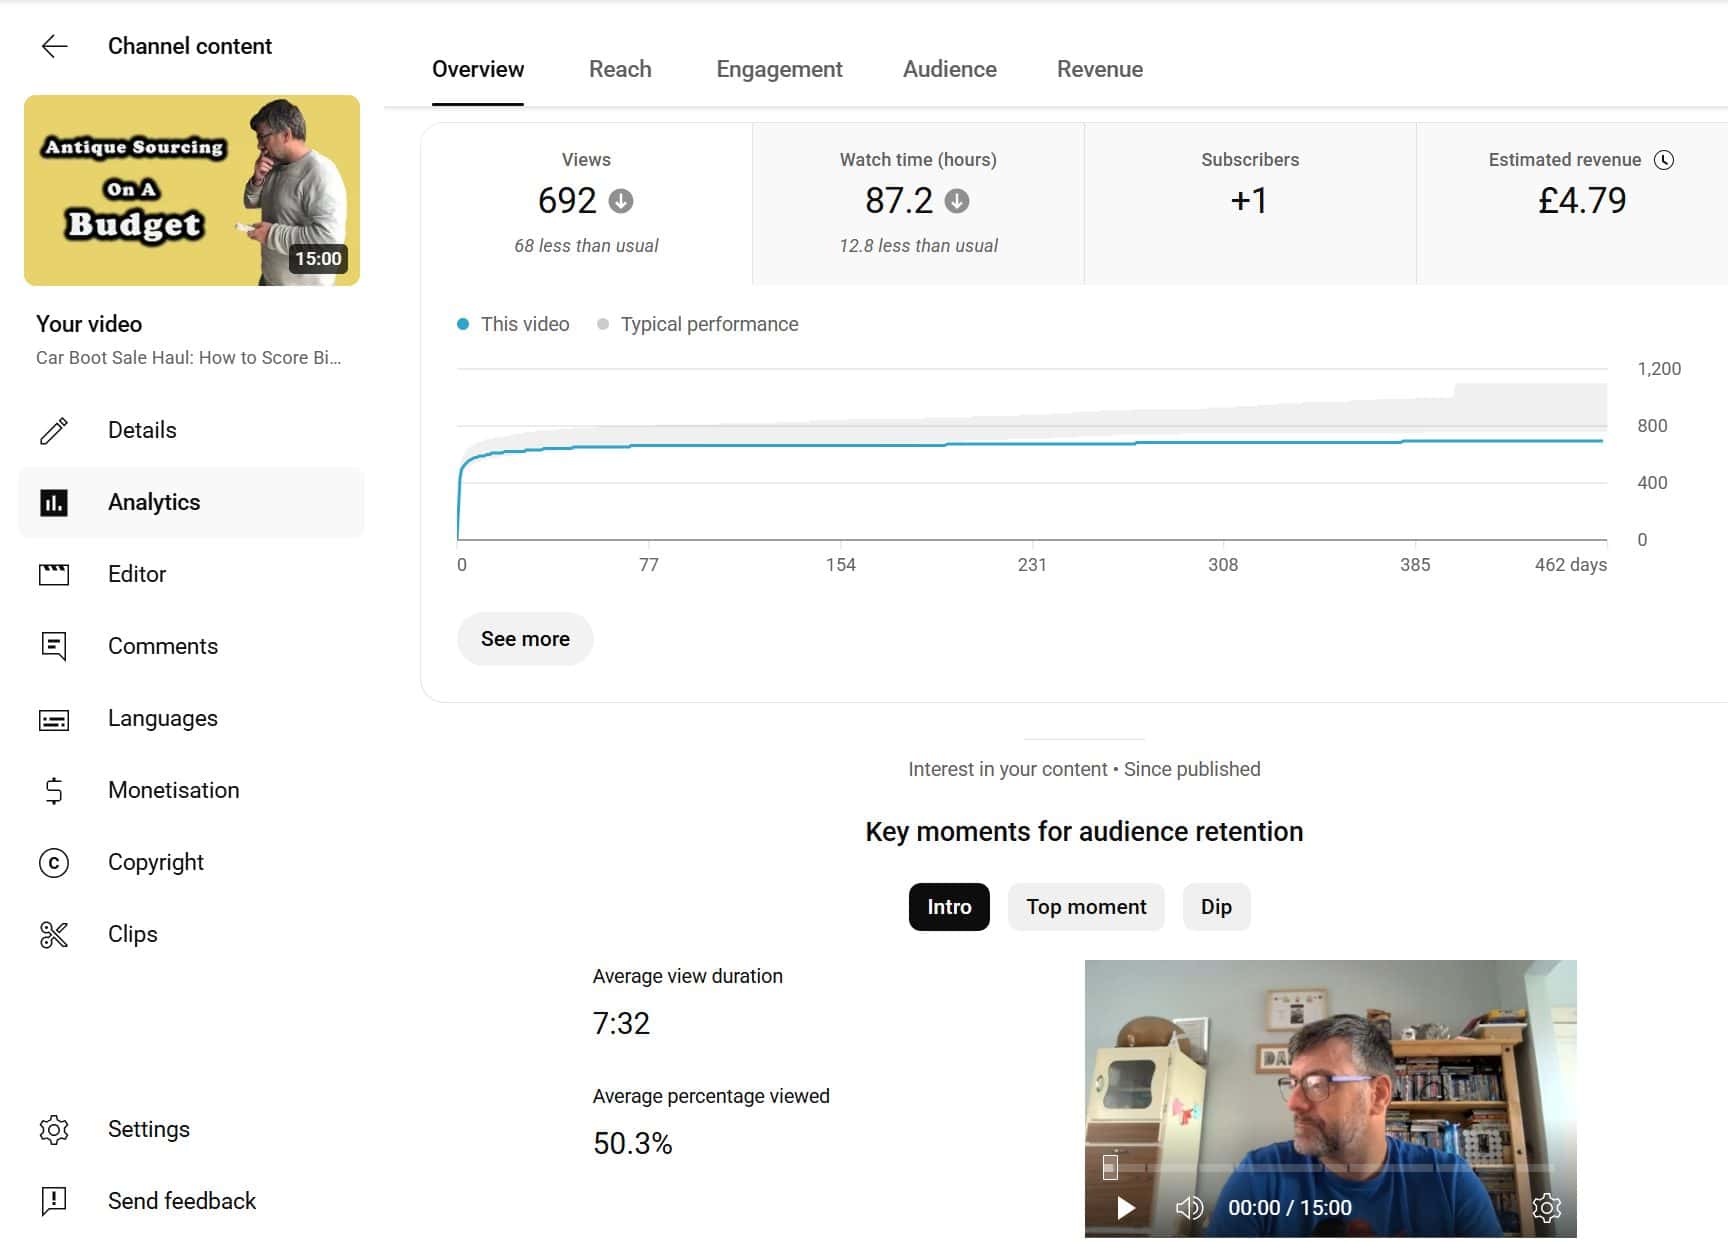1728x1242 pixels.
Task: Open Comments via its speech icon
Action: (54, 646)
